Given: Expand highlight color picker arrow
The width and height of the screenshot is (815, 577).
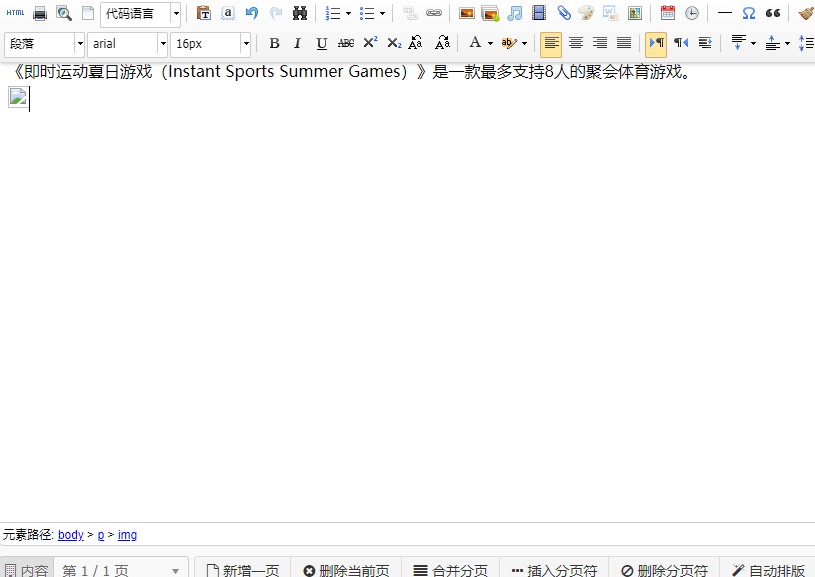Looking at the screenshot, I should 524,44.
